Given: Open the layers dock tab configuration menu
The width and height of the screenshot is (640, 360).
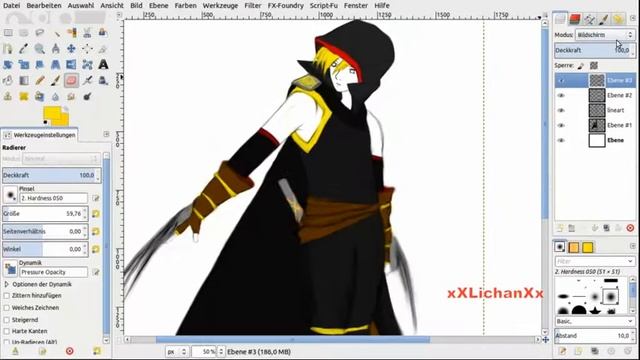Looking at the screenshot, I should click(632, 18).
